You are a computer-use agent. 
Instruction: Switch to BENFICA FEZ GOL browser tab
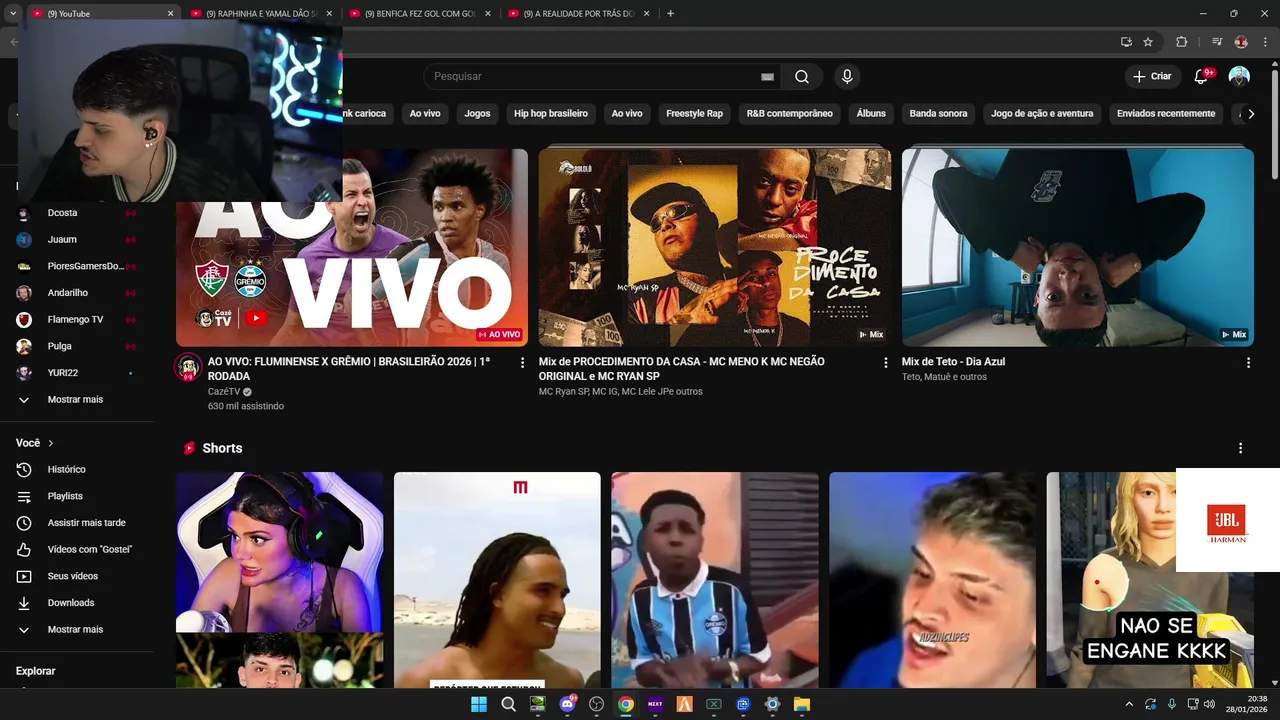pyautogui.click(x=420, y=14)
